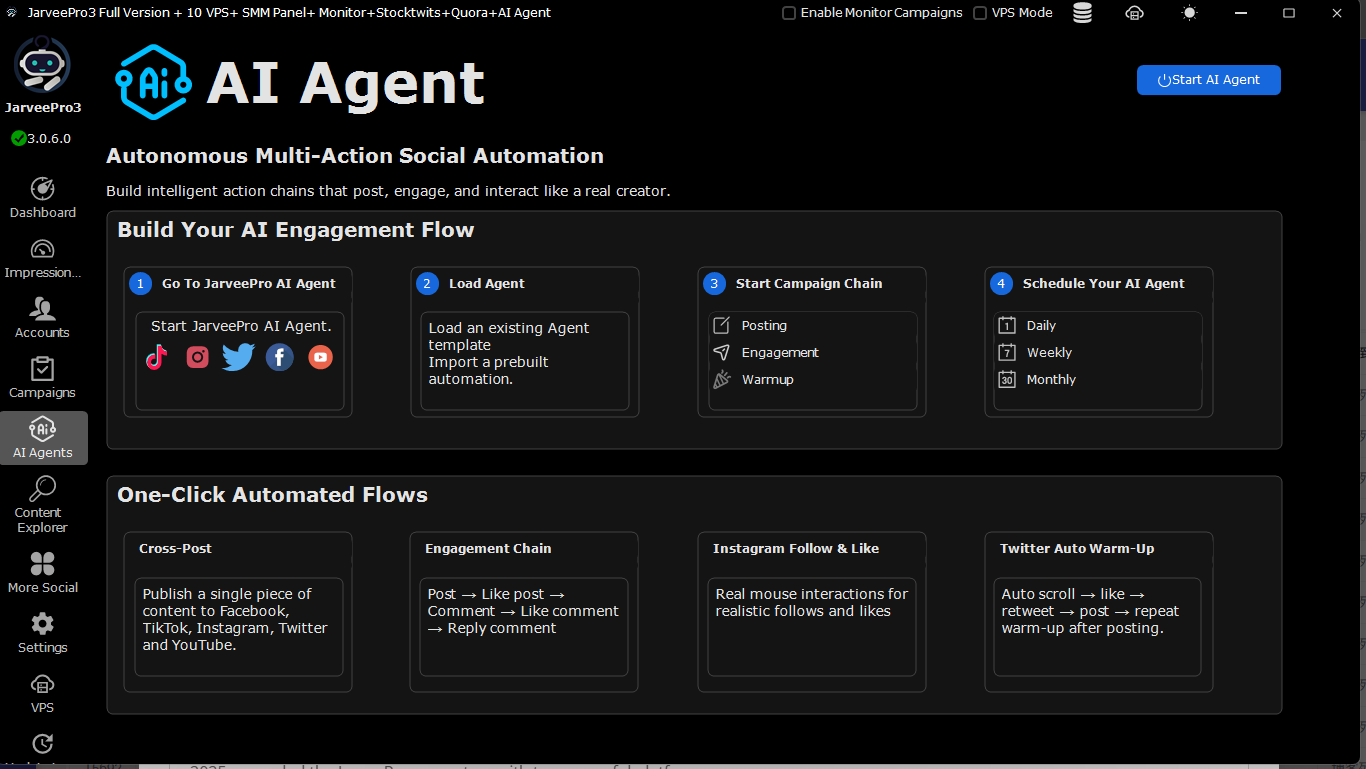Toggle the light/dark theme sun icon
Image resolution: width=1366 pixels, height=769 pixels.
tap(1189, 13)
